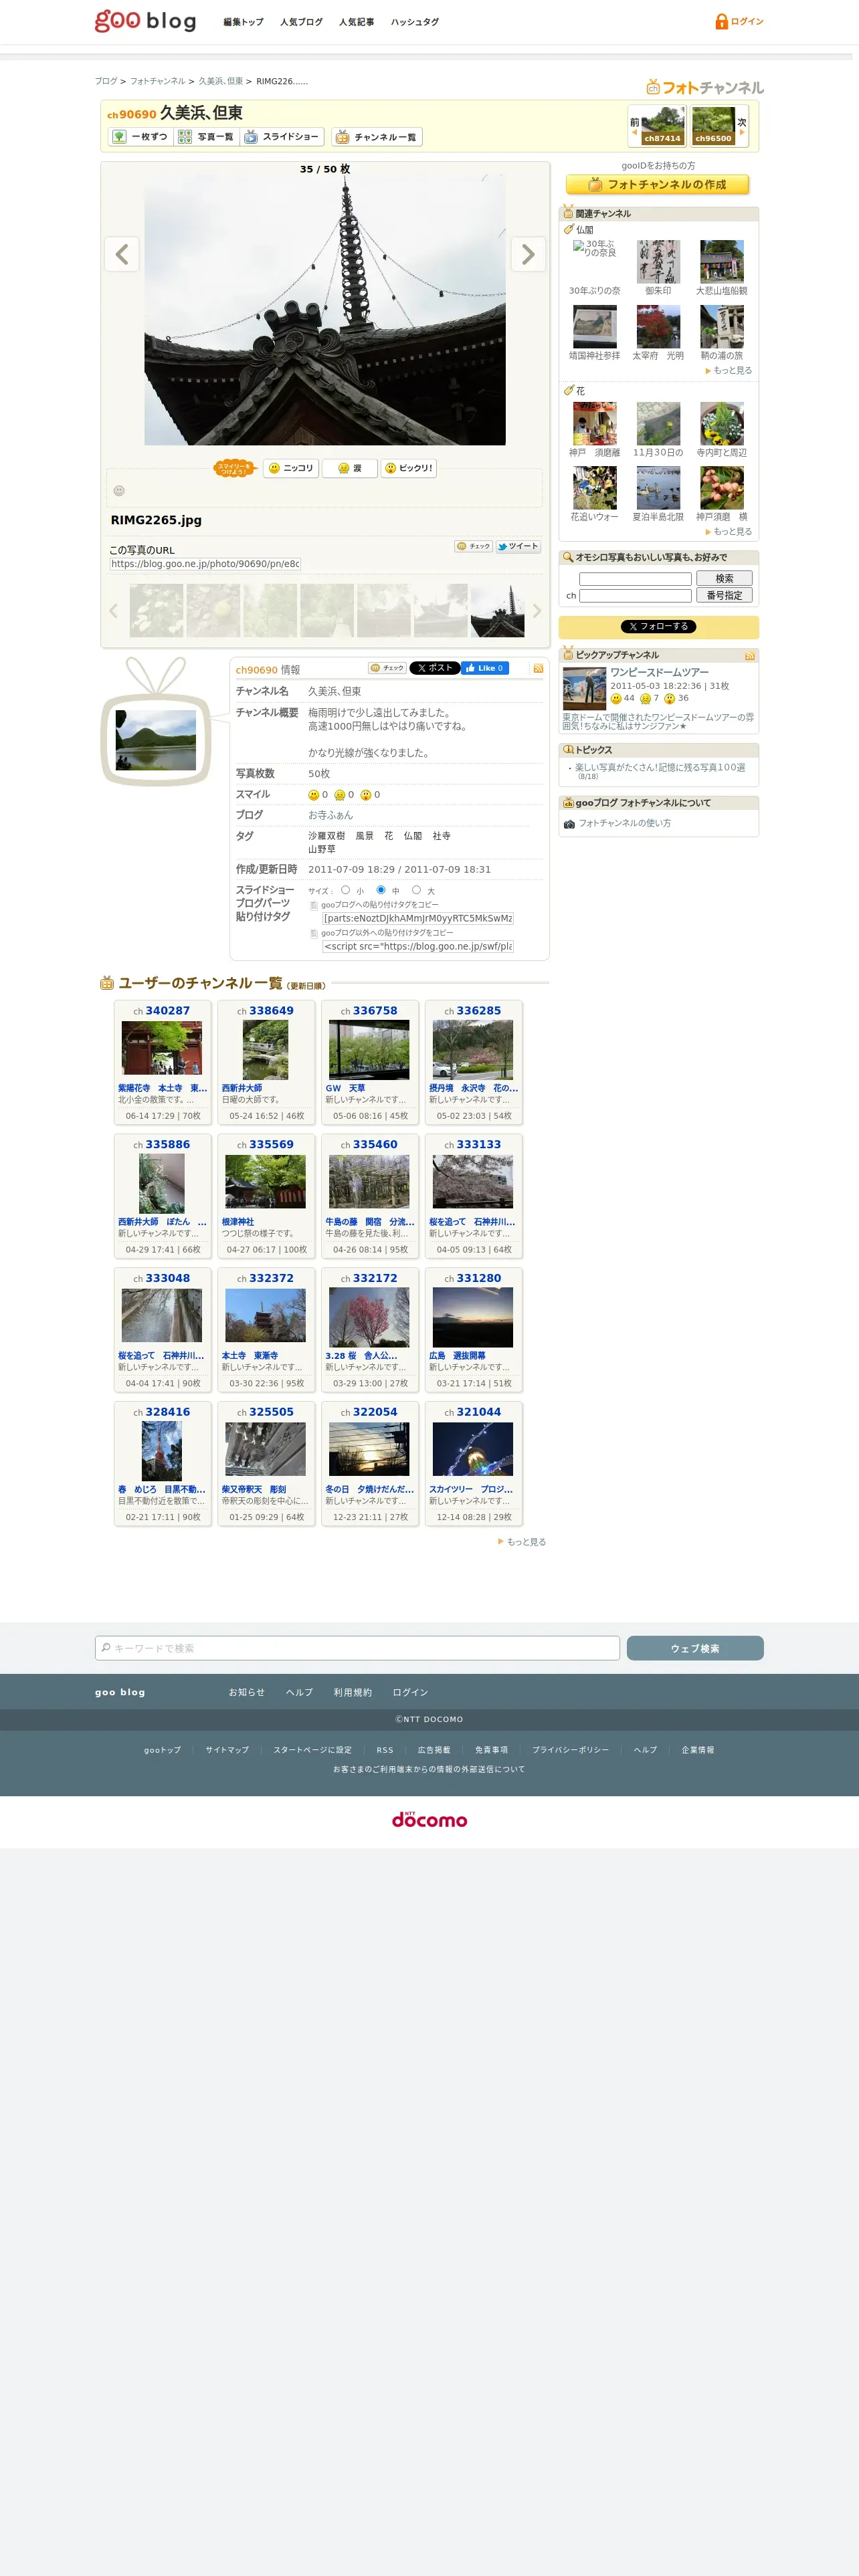Share channel with X ポスト button
The height and width of the screenshot is (2576, 859).
434,668
